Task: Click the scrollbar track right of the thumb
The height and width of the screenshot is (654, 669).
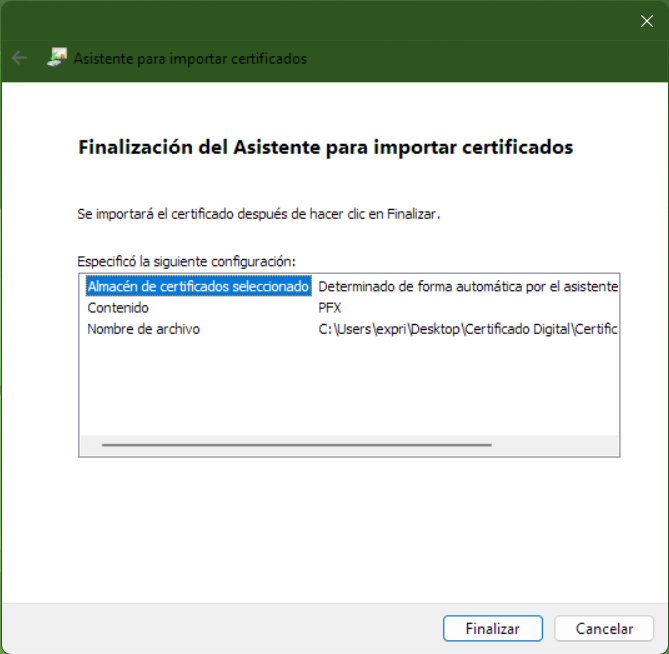Action: tap(555, 445)
